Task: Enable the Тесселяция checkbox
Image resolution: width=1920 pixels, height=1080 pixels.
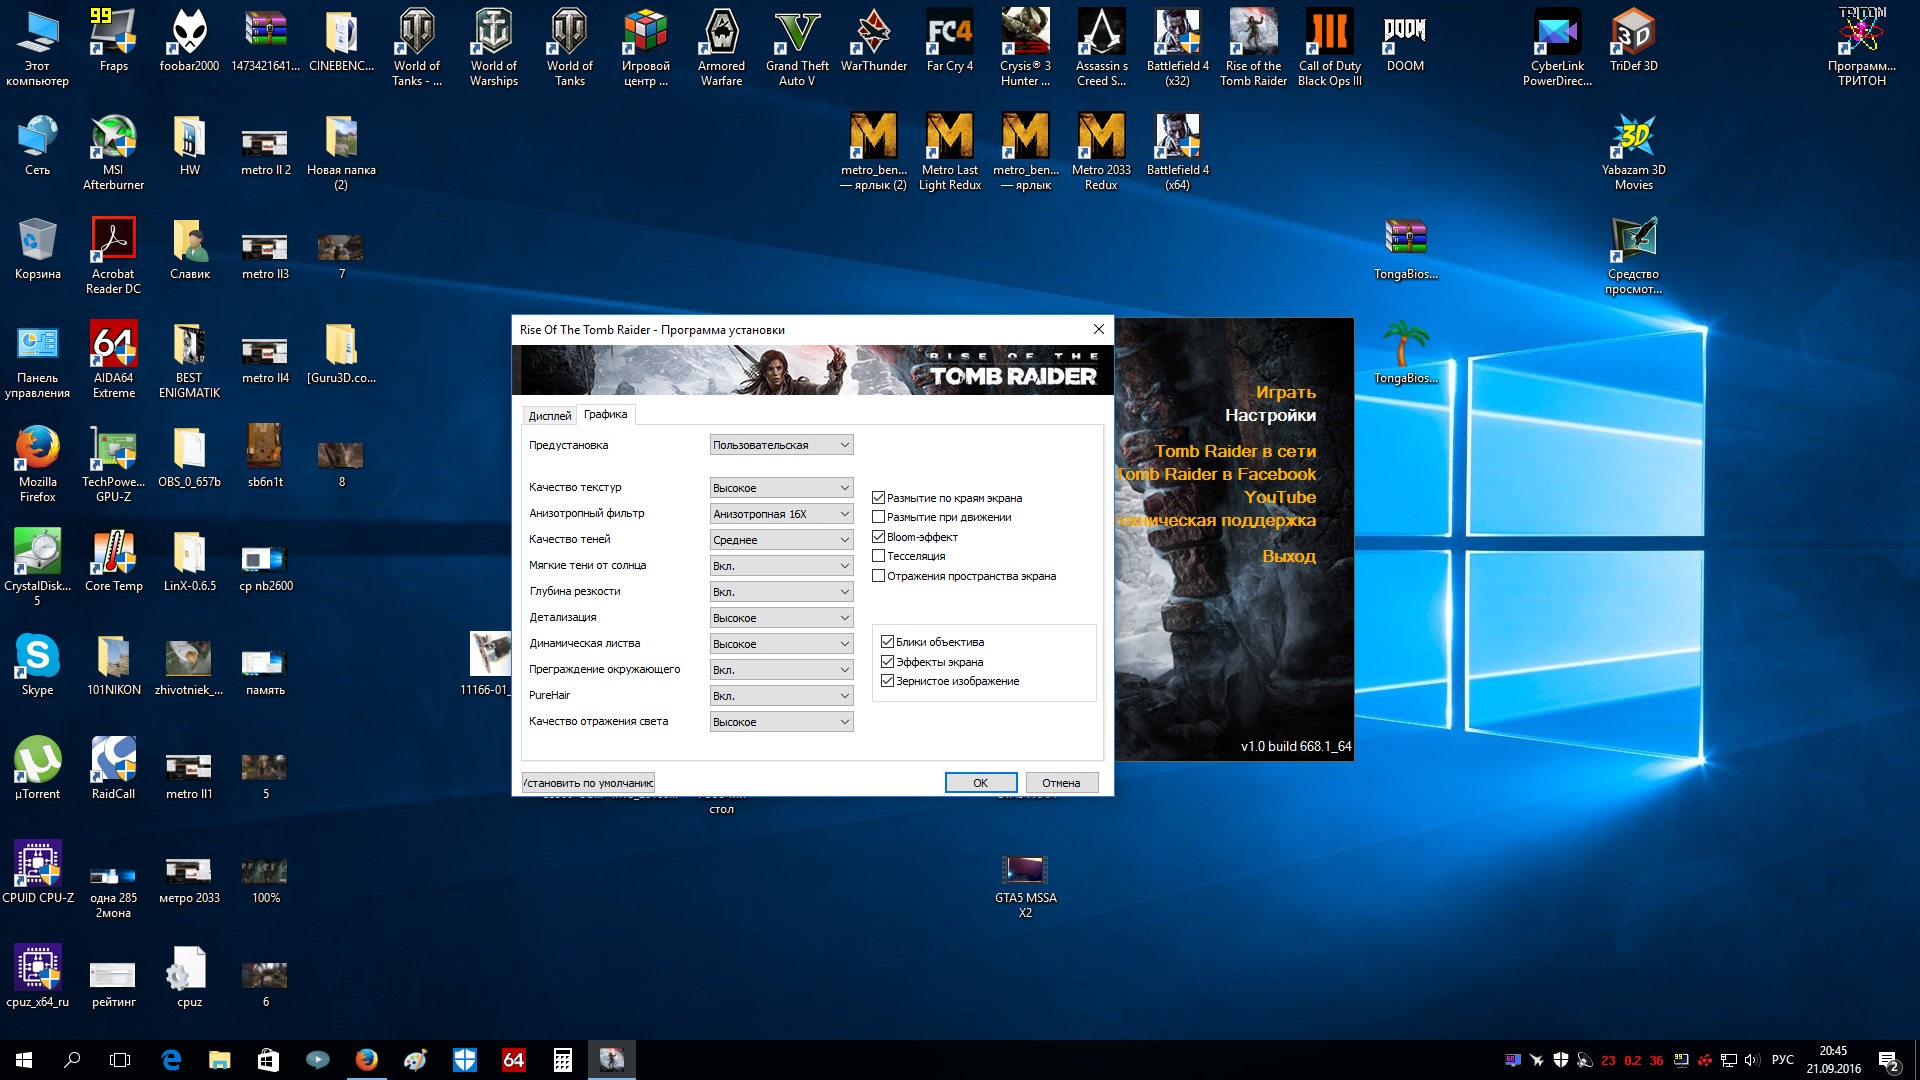Action: coord(879,556)
